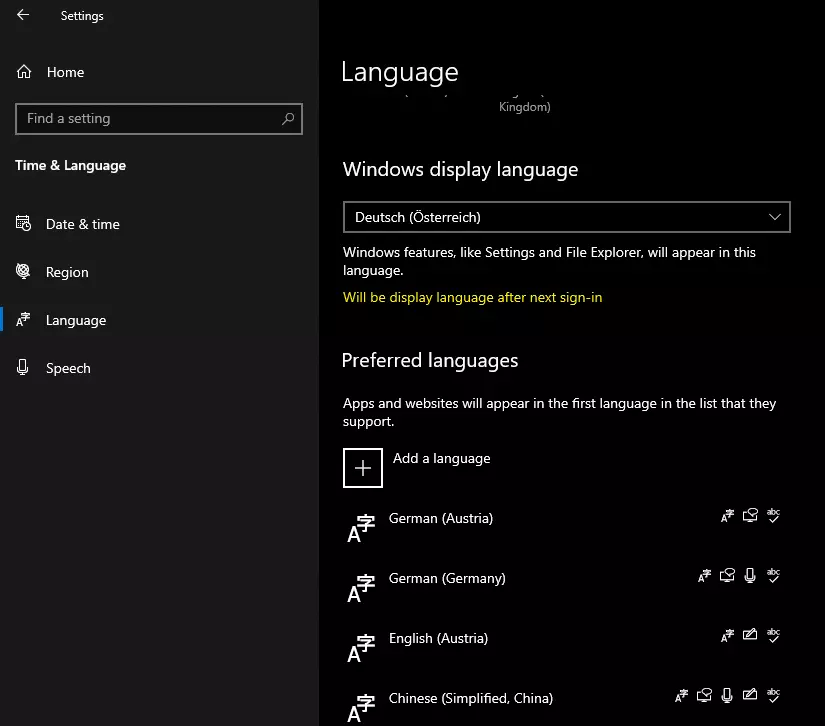Click German (Germany) spell-check abc icon

tap(773, 576)
